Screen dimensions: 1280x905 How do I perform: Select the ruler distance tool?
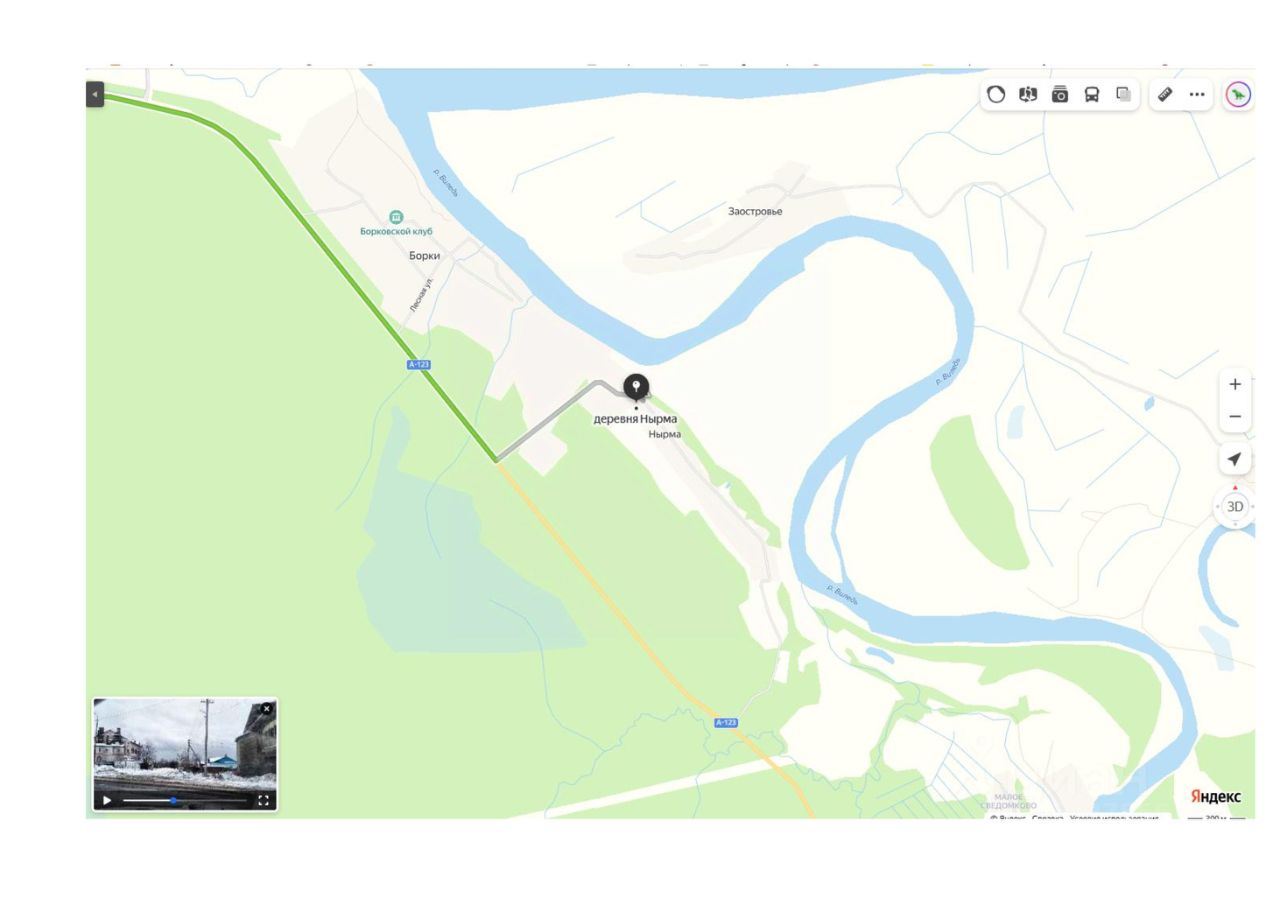coord(1165,94)
